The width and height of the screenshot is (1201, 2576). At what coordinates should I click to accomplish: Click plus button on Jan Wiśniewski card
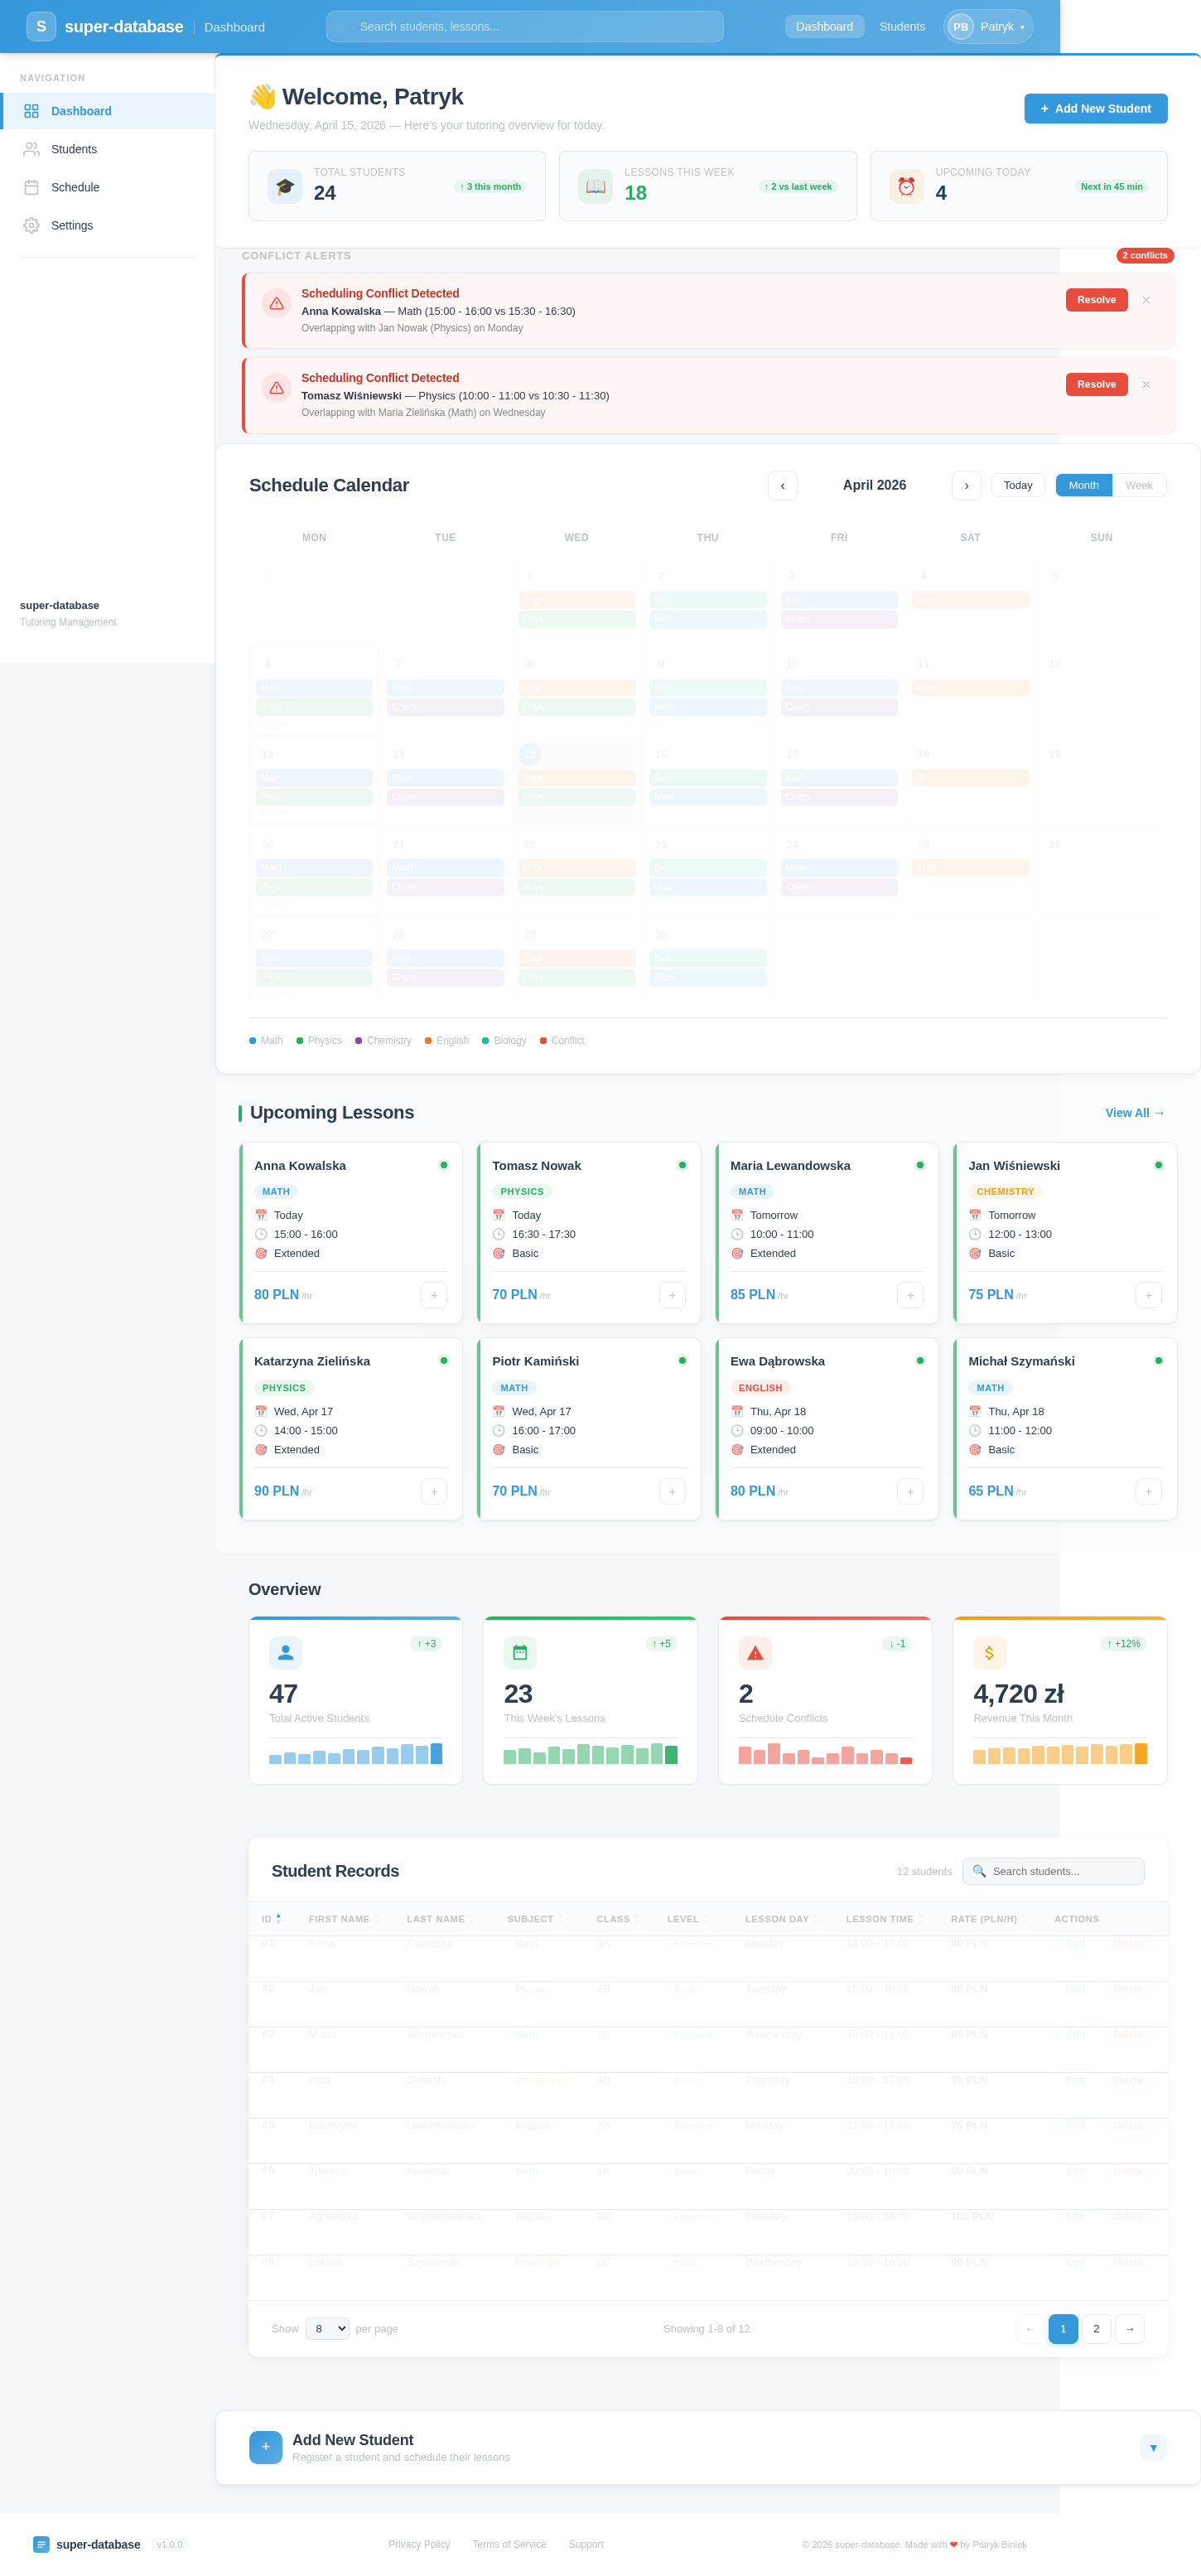tap(1148, 1295)
